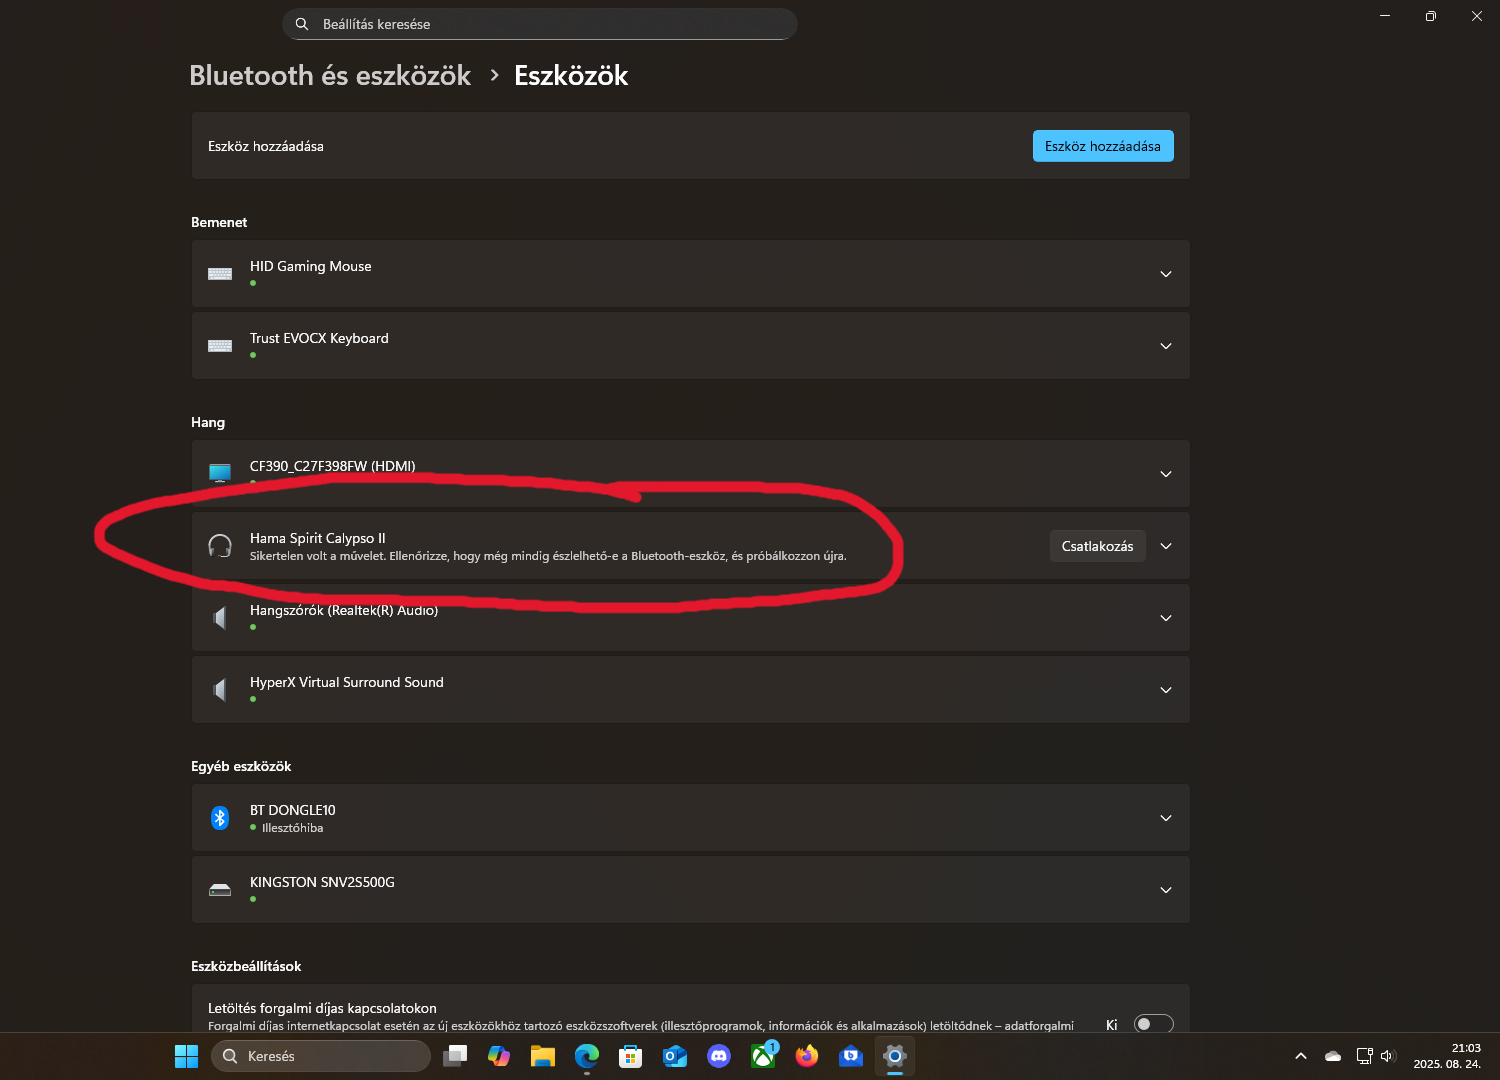The width and height of the screenshot is (1500, 1080).
Task: Click the KINGSTON SNV2S500G device name
Action: tap(322, 882)
